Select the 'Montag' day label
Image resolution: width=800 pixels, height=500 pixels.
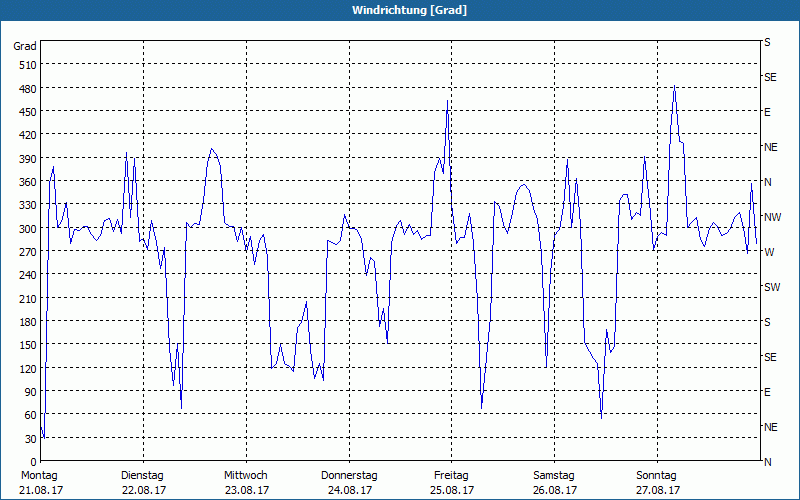pos(39,476)
